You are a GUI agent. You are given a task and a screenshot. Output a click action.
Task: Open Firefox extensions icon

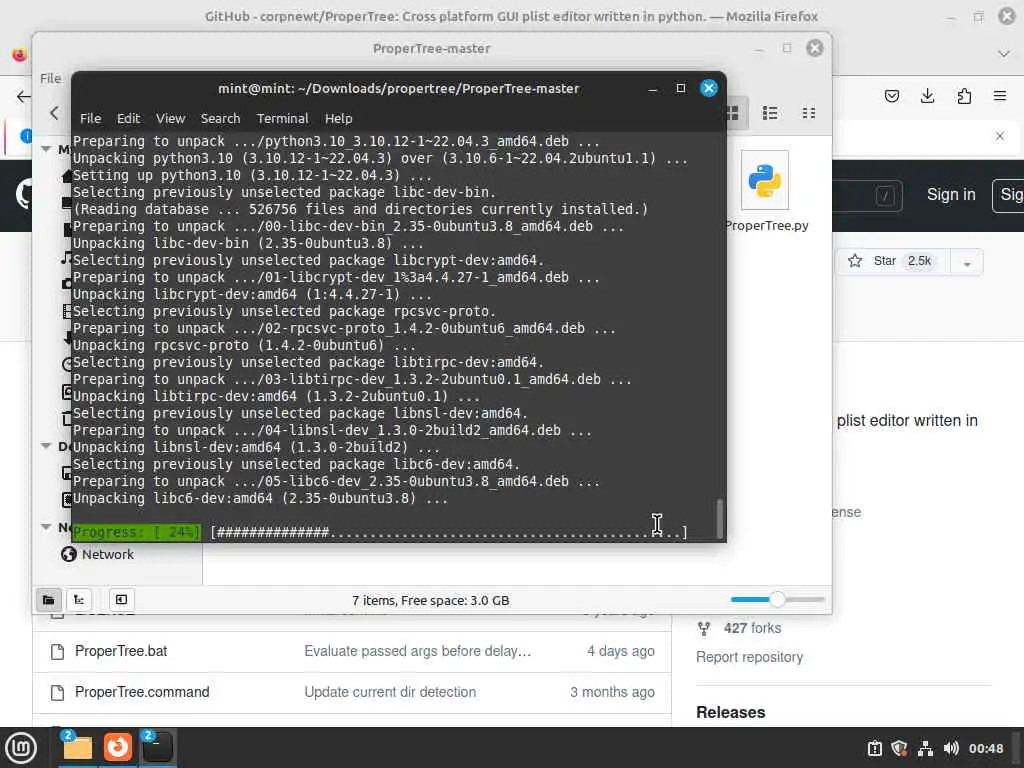964,97
